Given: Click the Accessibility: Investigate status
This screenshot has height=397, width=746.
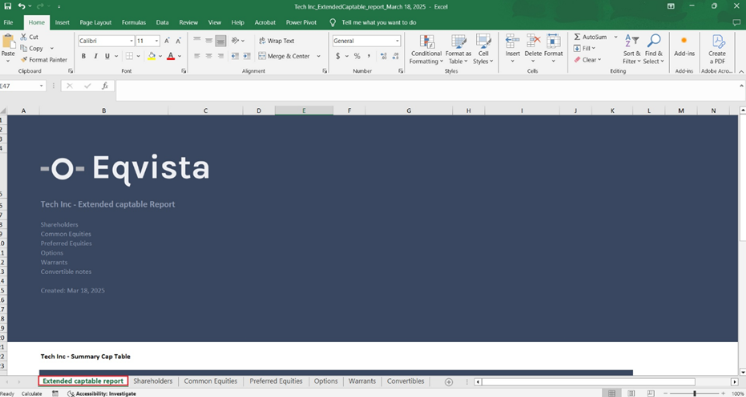Looking at the screenshot, I should [x=102, y=394].
